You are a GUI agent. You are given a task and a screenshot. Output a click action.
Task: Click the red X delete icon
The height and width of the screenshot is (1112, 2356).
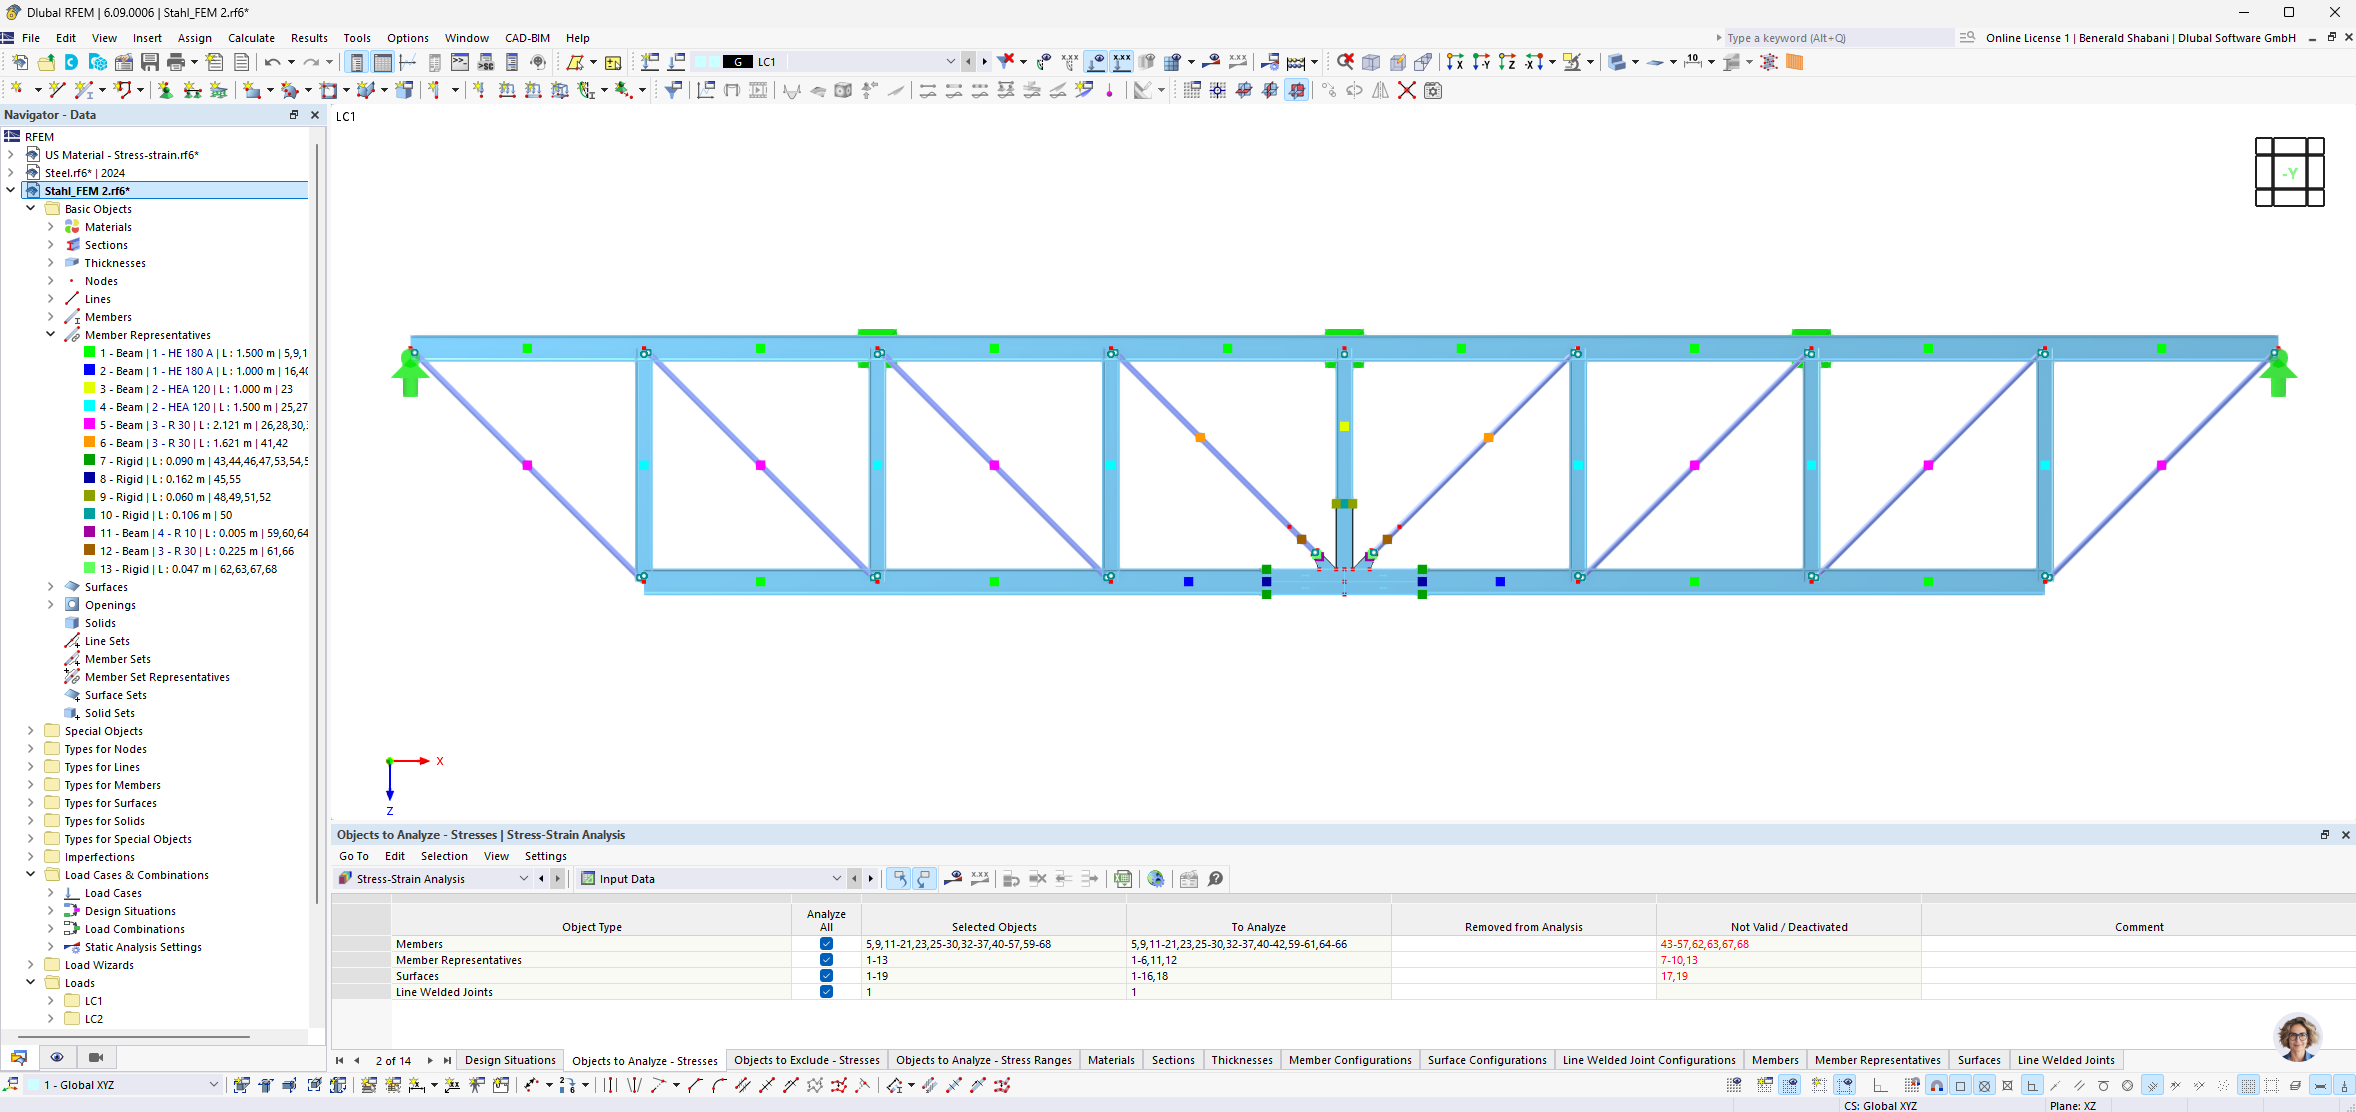pyautogui.click(x=1406, y=90)
